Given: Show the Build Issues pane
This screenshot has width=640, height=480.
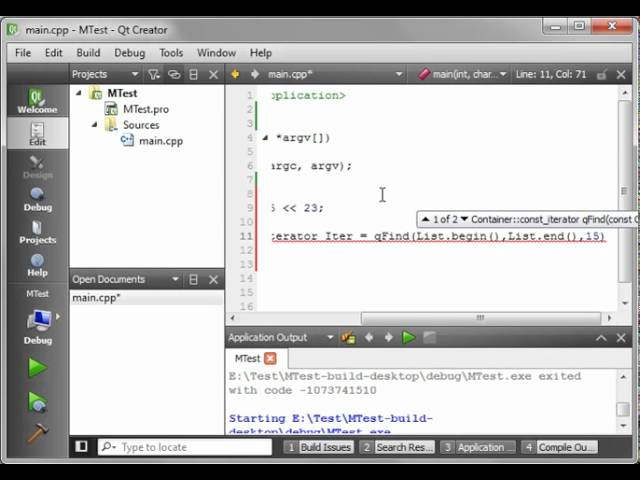Looking at the screenshot, I should [x=319, y=447].
